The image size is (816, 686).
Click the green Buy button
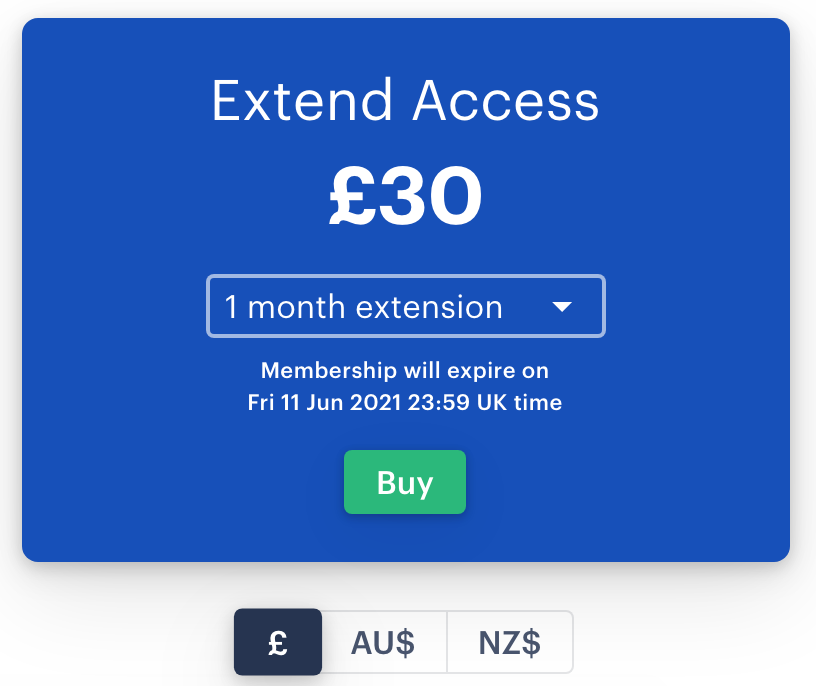(x=405, y=482)
